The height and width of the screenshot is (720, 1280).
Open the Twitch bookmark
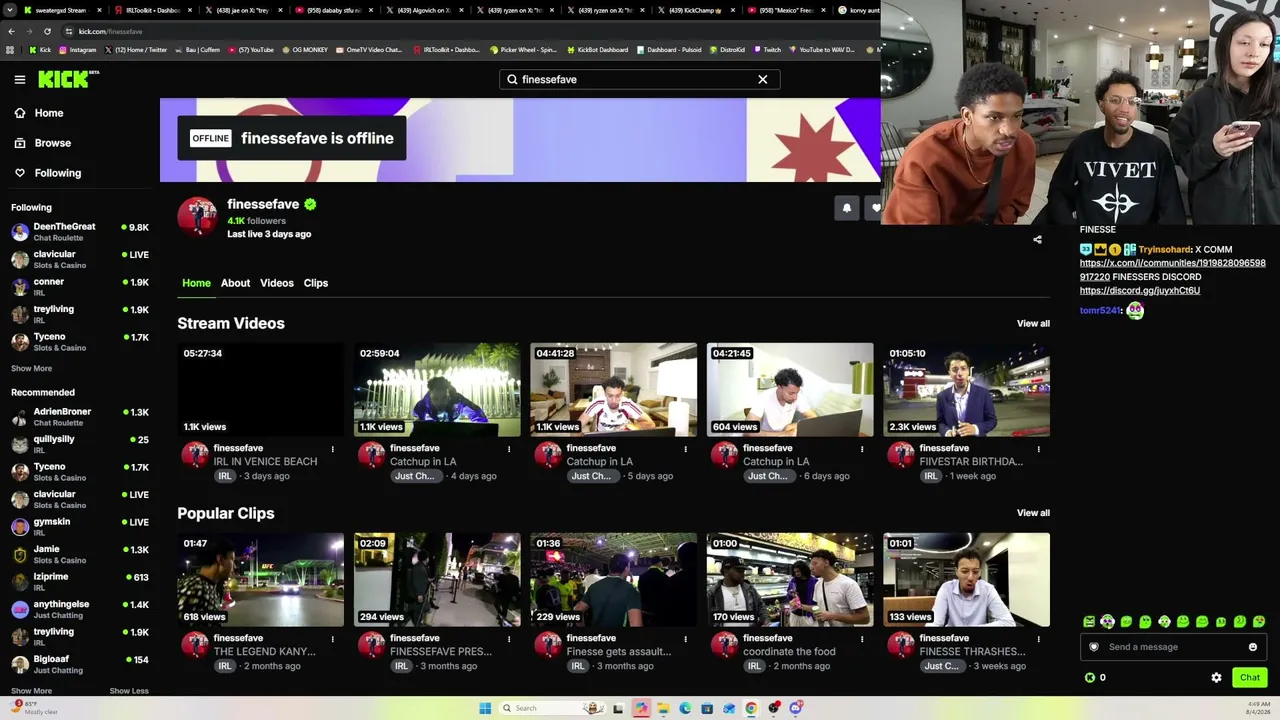point(768,50)
